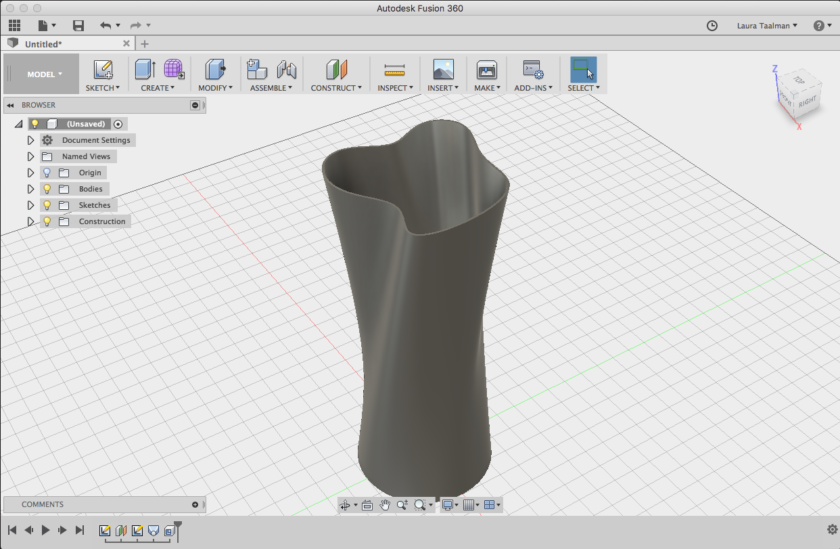The width and height of the screenshot is (840, 549).
Task: Open the INSPECT menu
Action: point(395,88)
